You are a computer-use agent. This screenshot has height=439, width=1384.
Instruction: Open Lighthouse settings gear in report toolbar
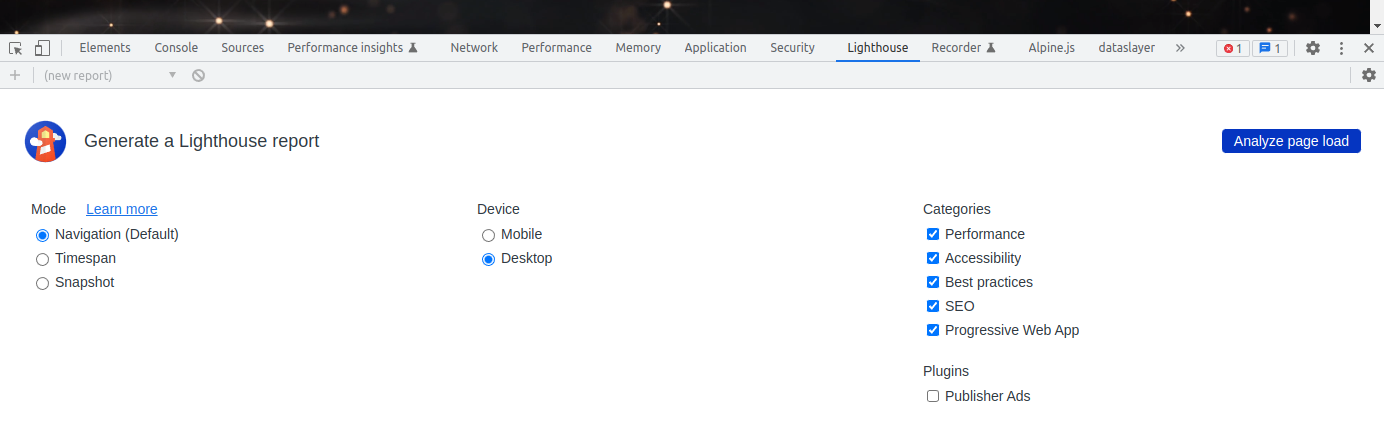coord(1369,75)
